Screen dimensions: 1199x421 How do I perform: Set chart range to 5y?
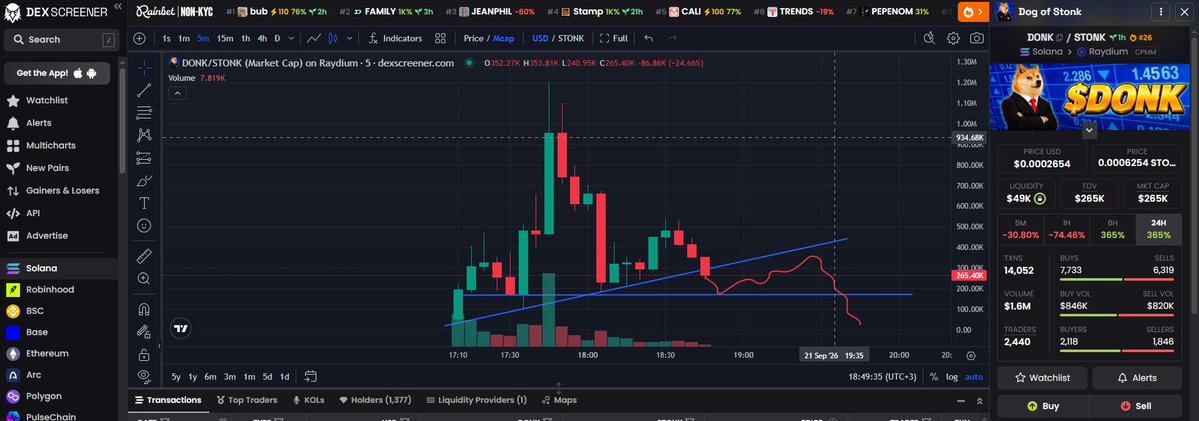176,377
